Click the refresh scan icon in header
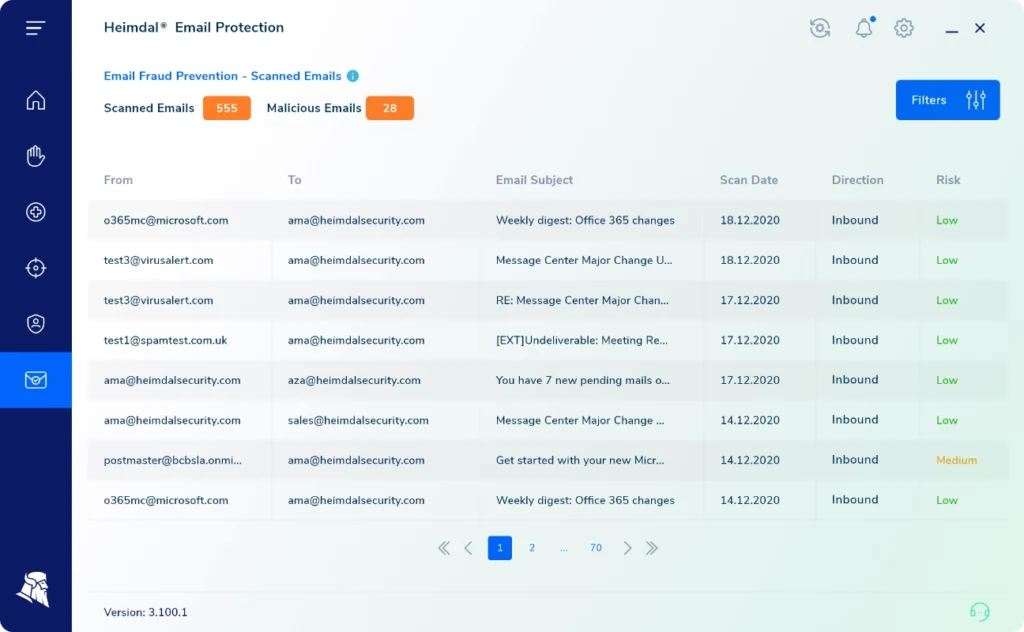Viewport: 1024px width, 632px height. (x=820, y=28)
